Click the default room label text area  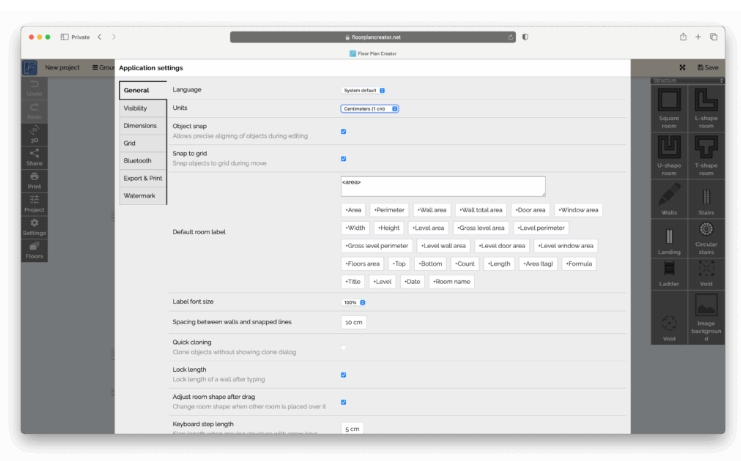[442, 187]
